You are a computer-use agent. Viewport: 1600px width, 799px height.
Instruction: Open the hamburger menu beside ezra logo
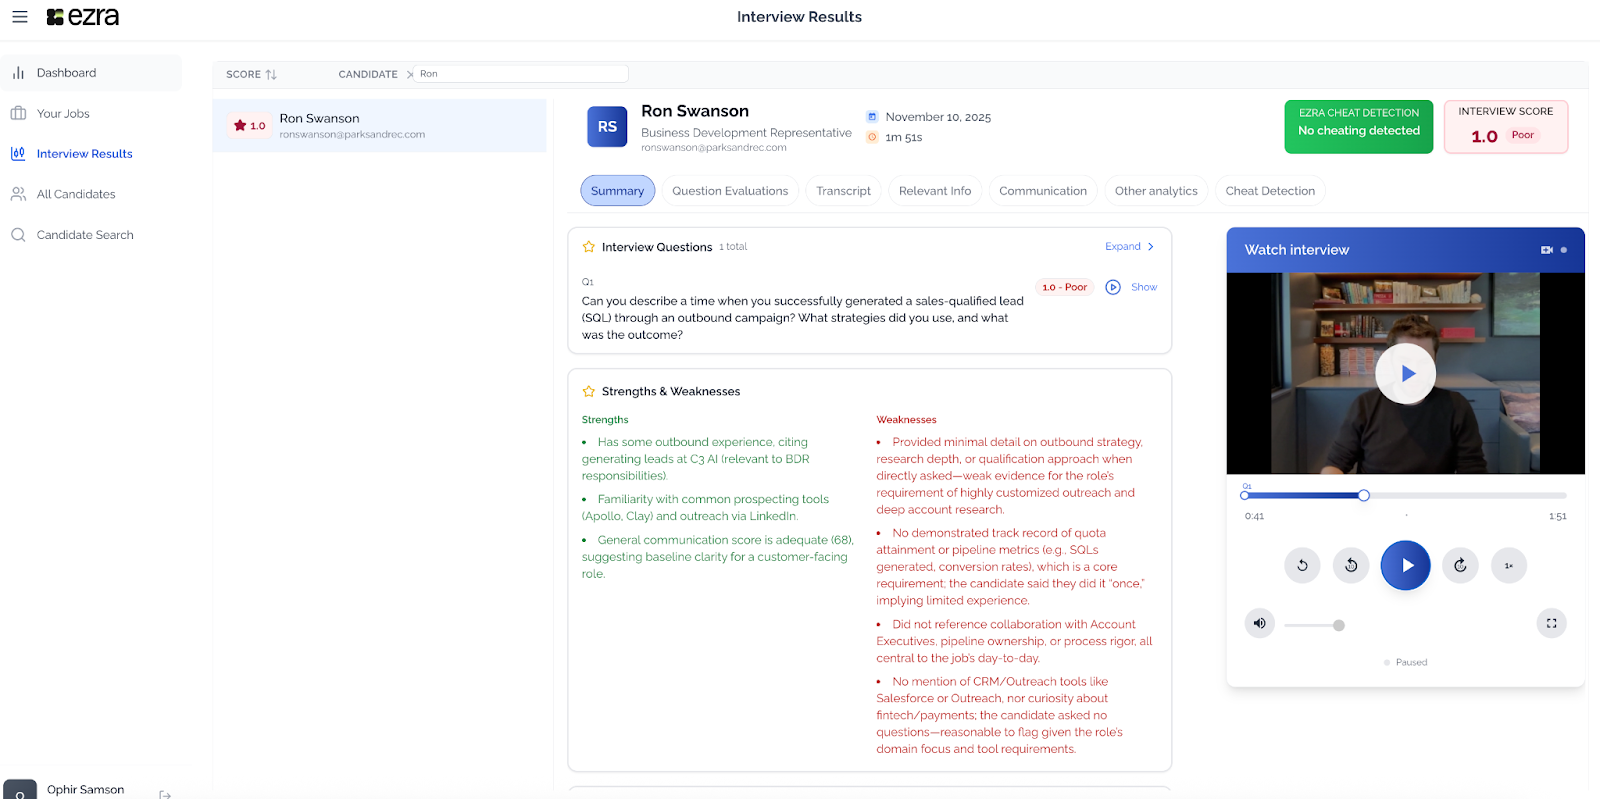pos(19,17)
